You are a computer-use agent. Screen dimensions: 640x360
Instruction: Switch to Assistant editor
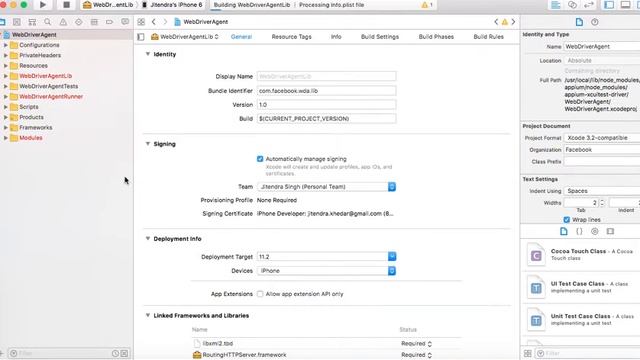[572, 5]
